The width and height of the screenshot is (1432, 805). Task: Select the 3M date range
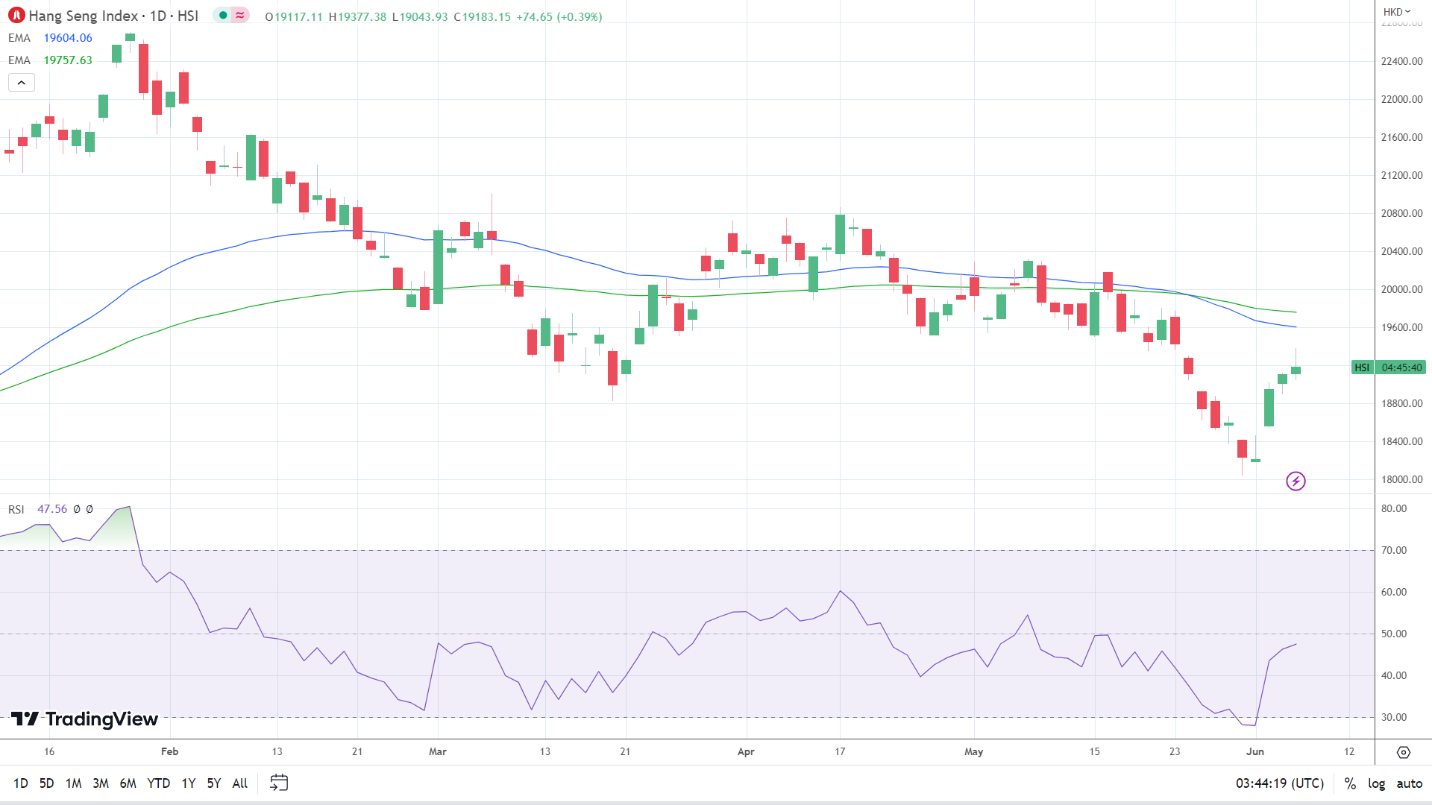[x=100, y=783]
